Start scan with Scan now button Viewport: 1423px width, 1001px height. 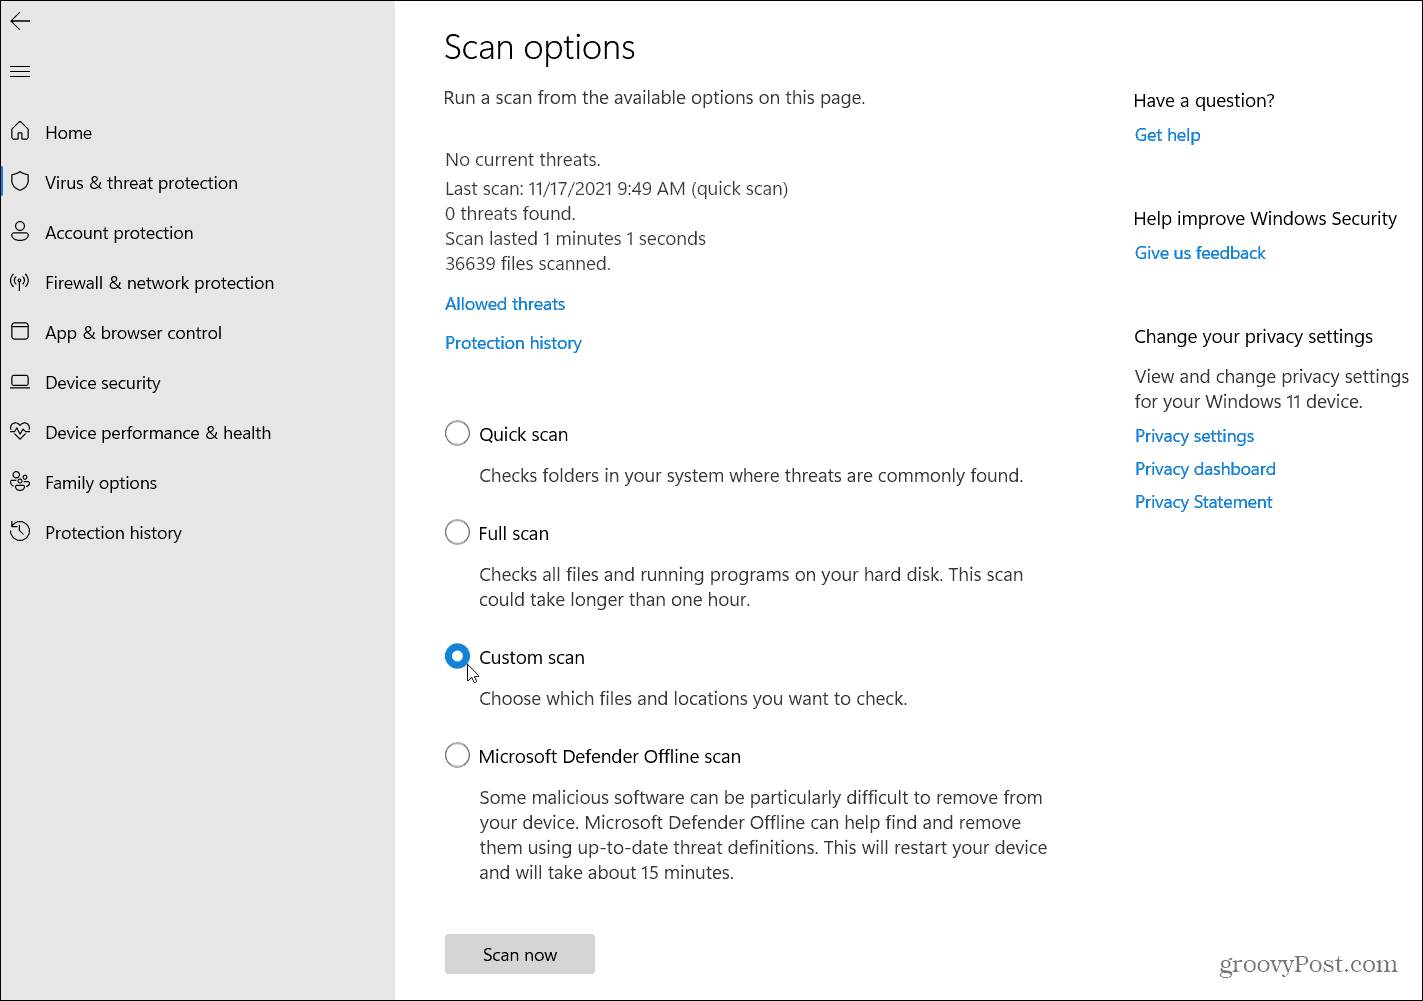[x=520, y=954]
